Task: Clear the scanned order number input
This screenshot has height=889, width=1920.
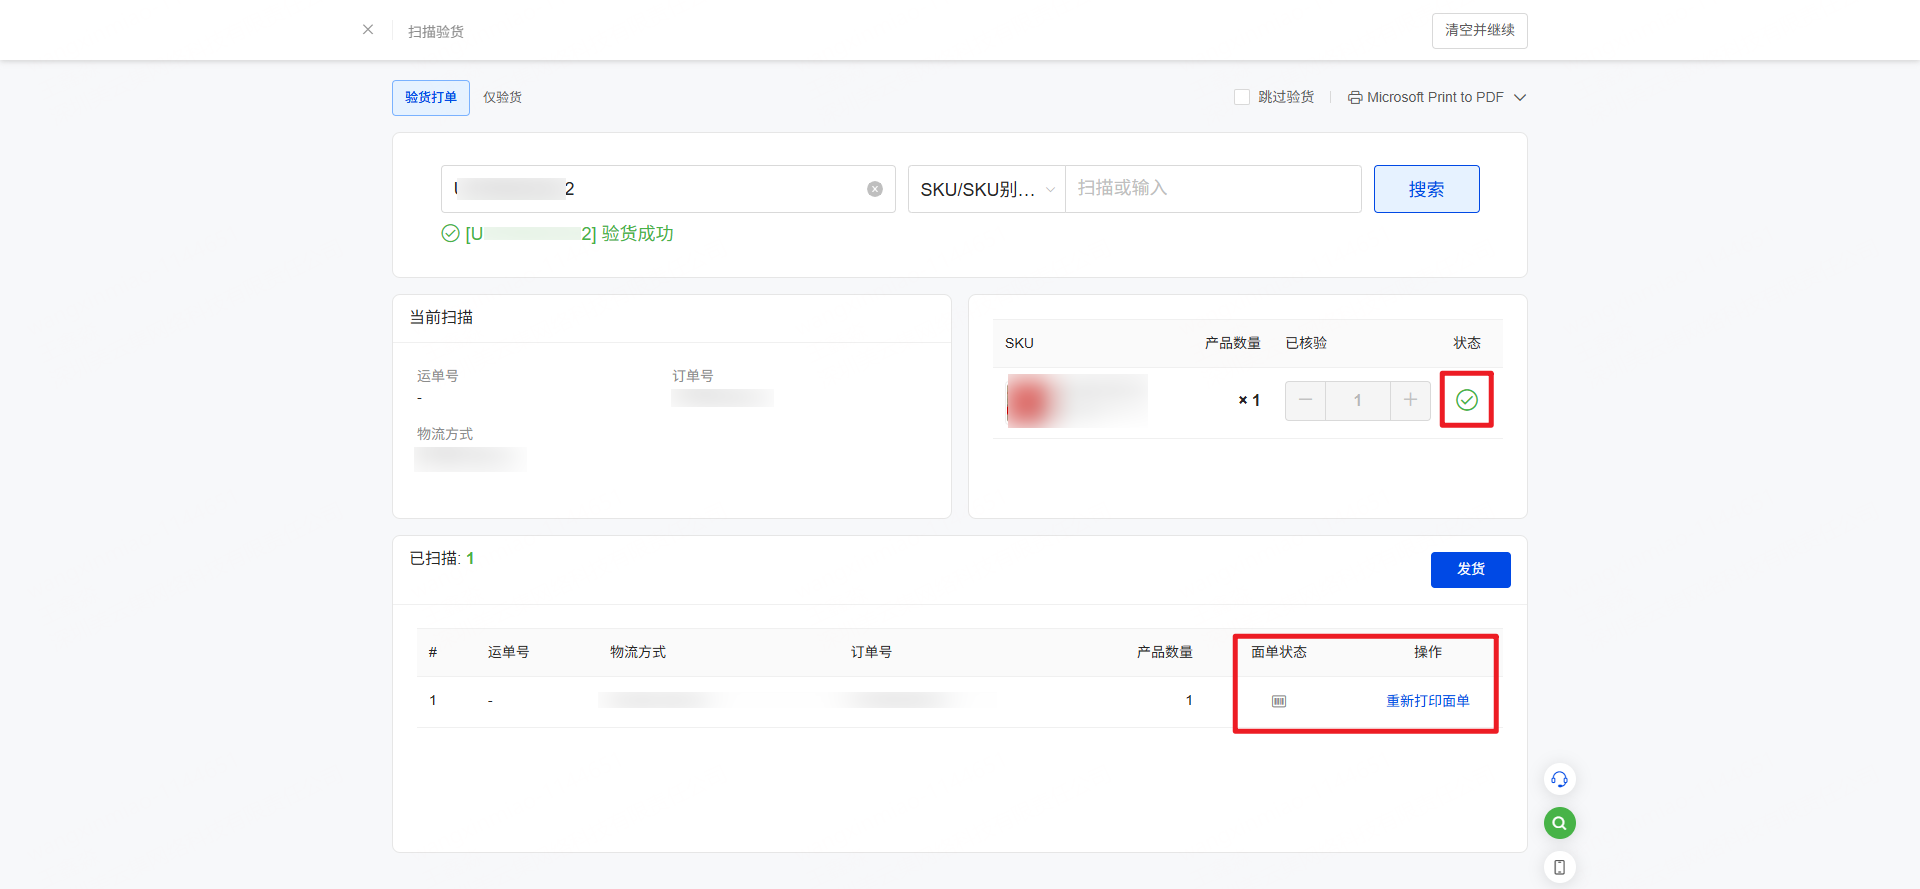Action: click(x=875, y=189)
